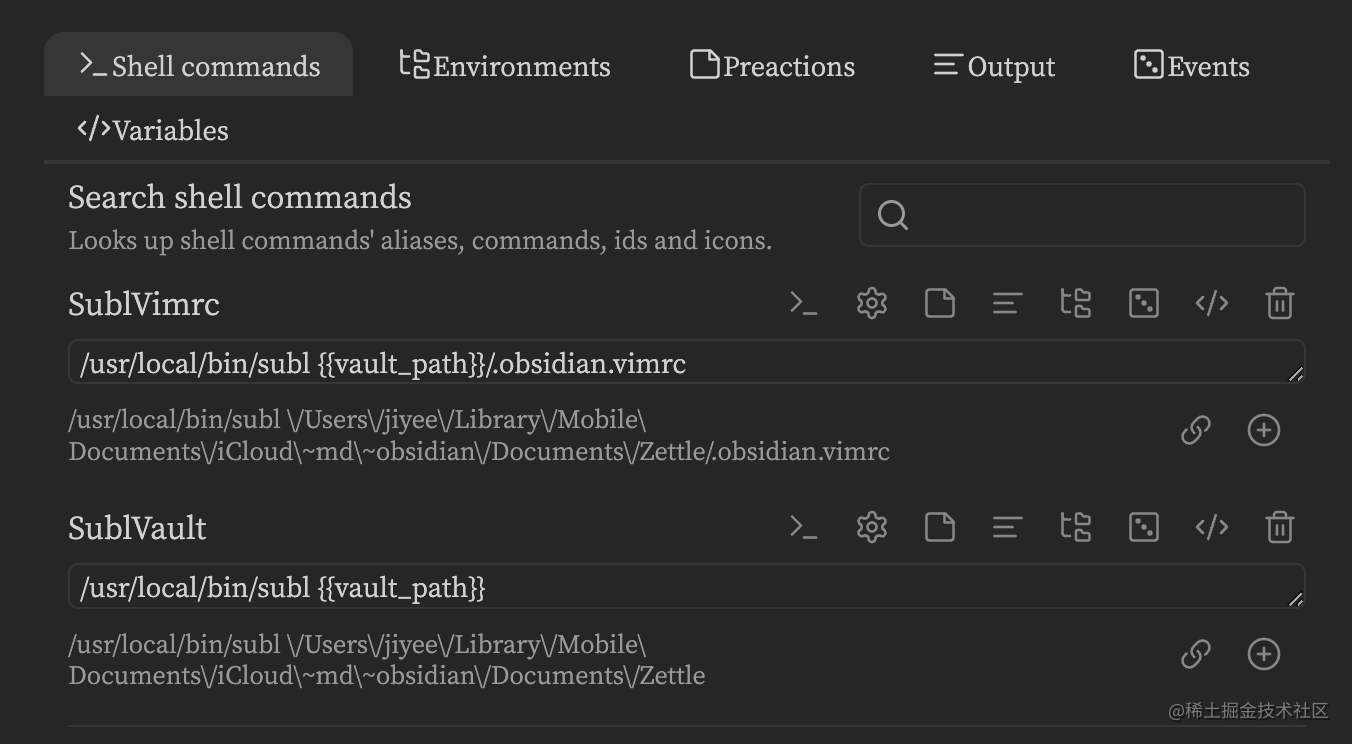Copy link icon for SublVimrc command

tap(1196, 431)
